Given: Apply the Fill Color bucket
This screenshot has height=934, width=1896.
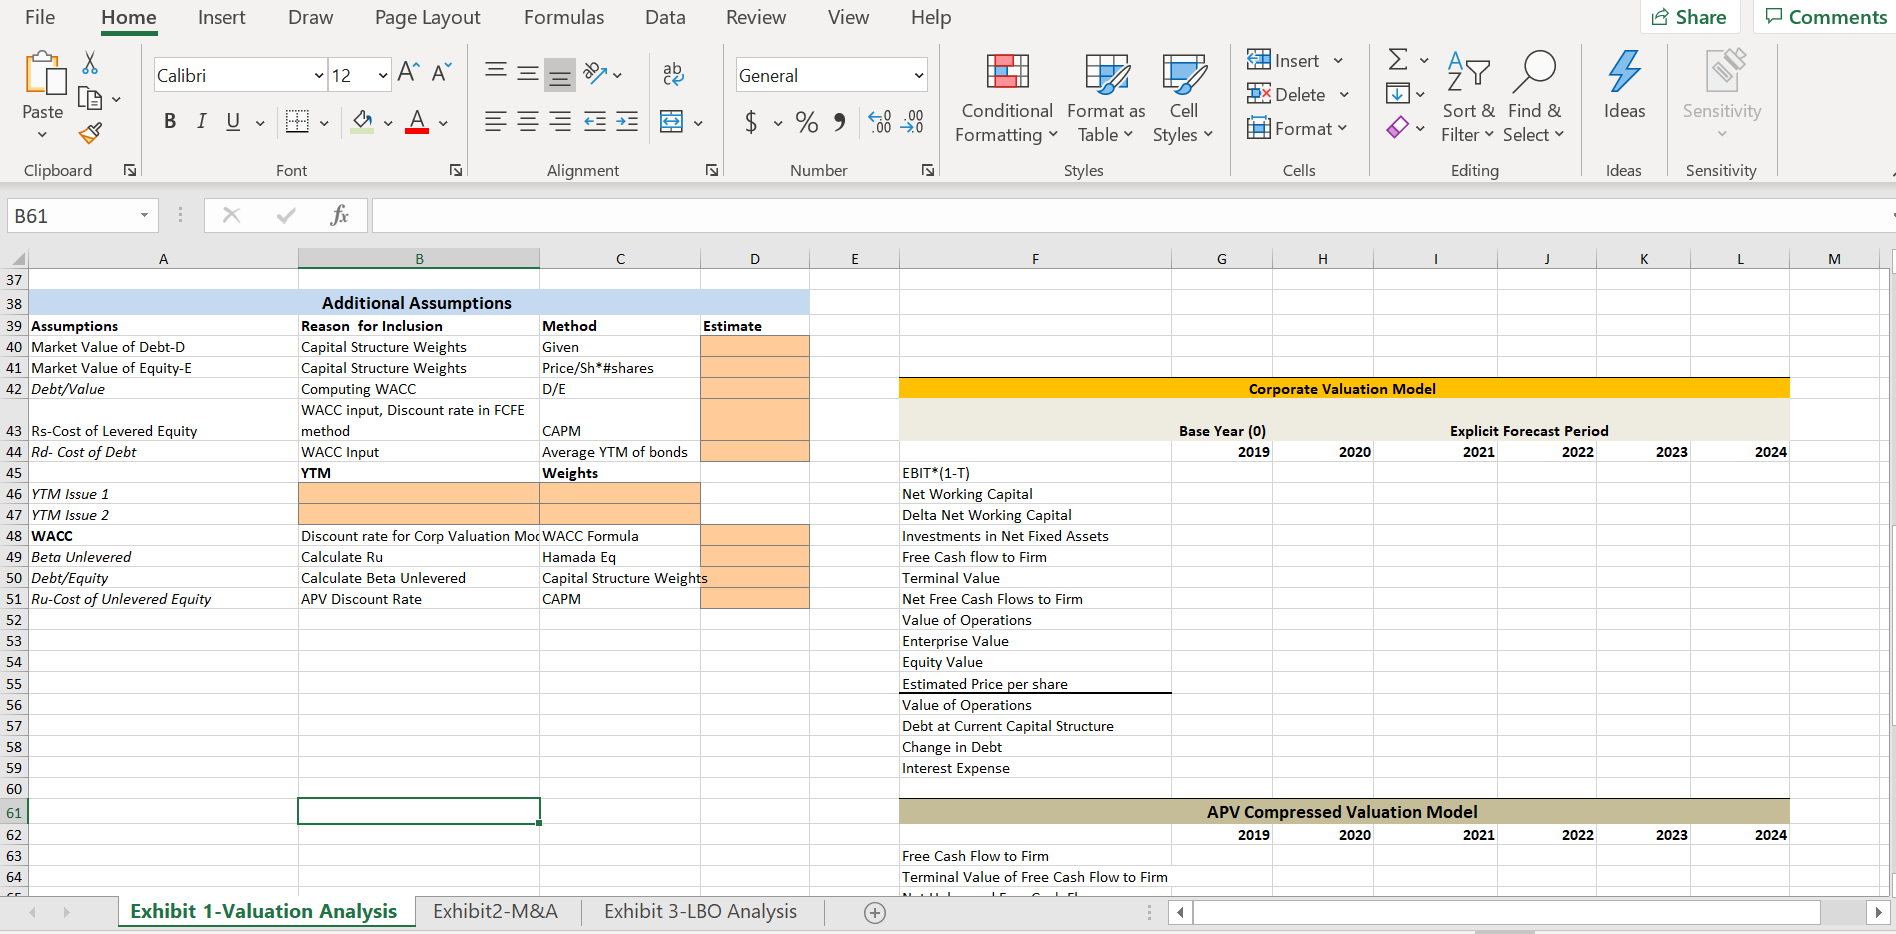Looking at the screenshot, I should pos(363,122).
